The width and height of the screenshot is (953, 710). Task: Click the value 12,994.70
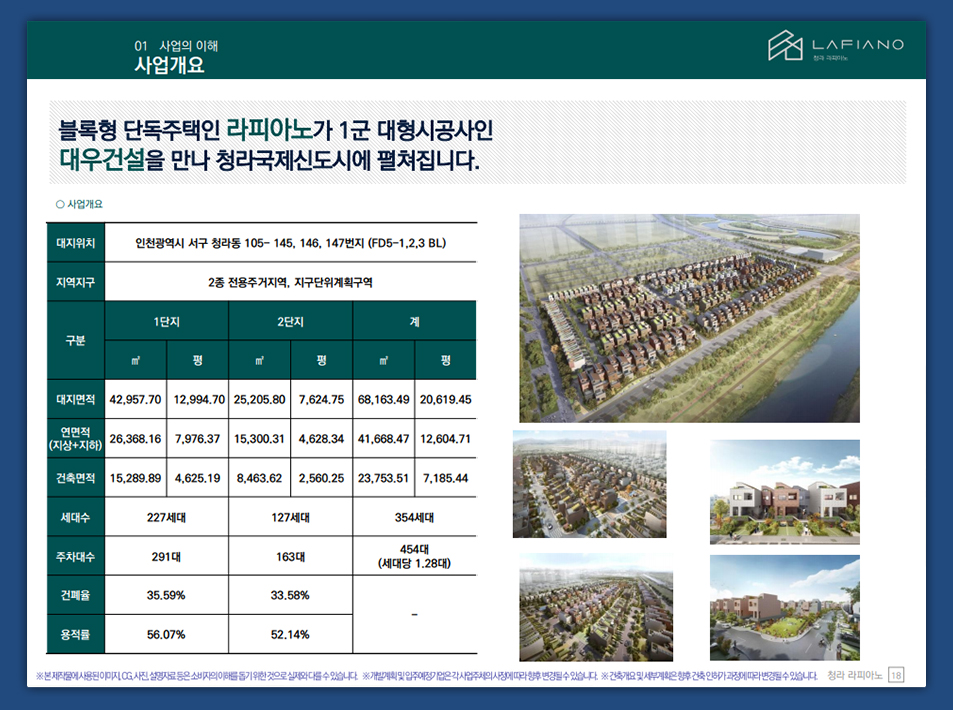(x=199, y=399)
